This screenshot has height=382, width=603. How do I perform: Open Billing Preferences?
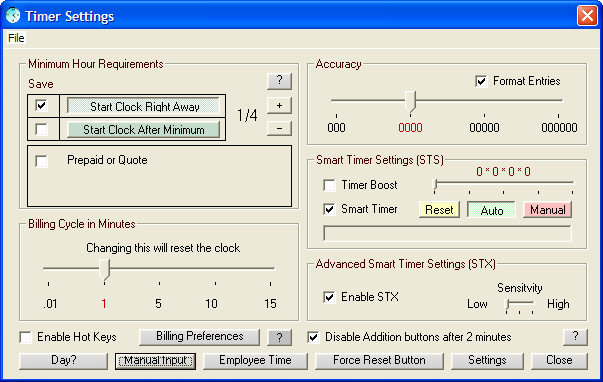click(199, 337)
